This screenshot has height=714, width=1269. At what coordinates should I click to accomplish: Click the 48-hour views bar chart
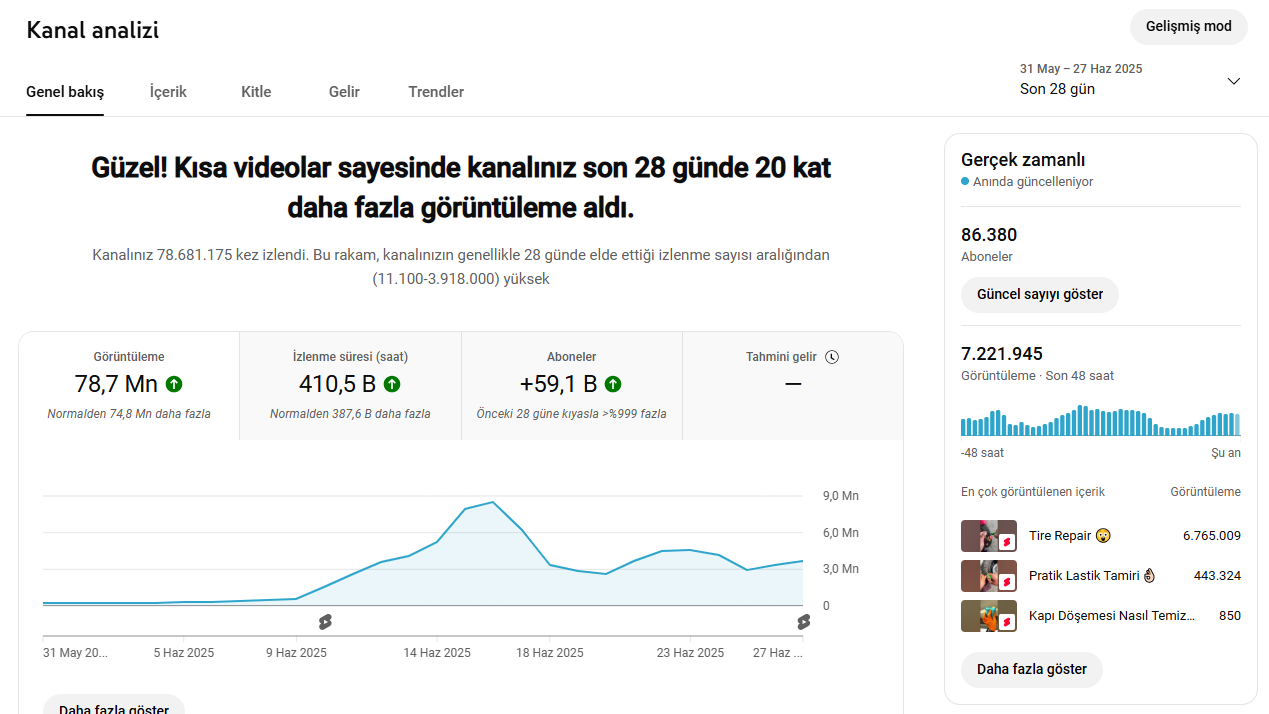click(1101, 421)
